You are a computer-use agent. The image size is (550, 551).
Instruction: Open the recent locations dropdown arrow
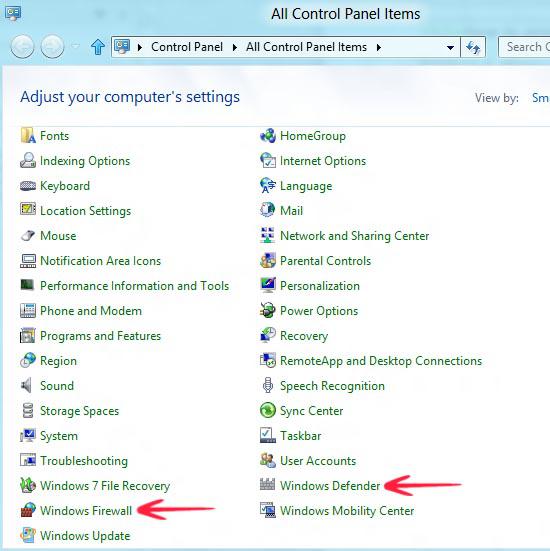pyautogui.click(x=76, y=46)
